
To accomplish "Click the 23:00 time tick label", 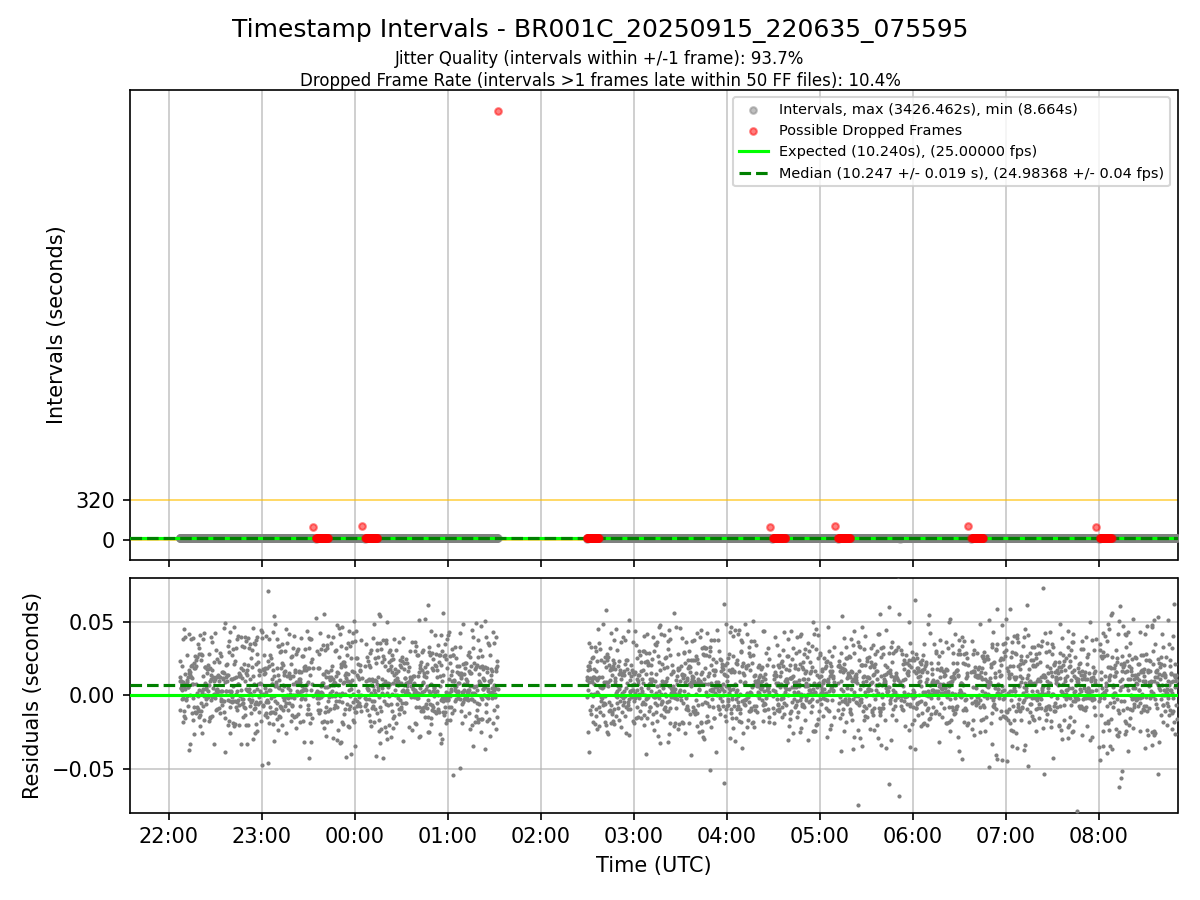I will [x=262, y=834].
